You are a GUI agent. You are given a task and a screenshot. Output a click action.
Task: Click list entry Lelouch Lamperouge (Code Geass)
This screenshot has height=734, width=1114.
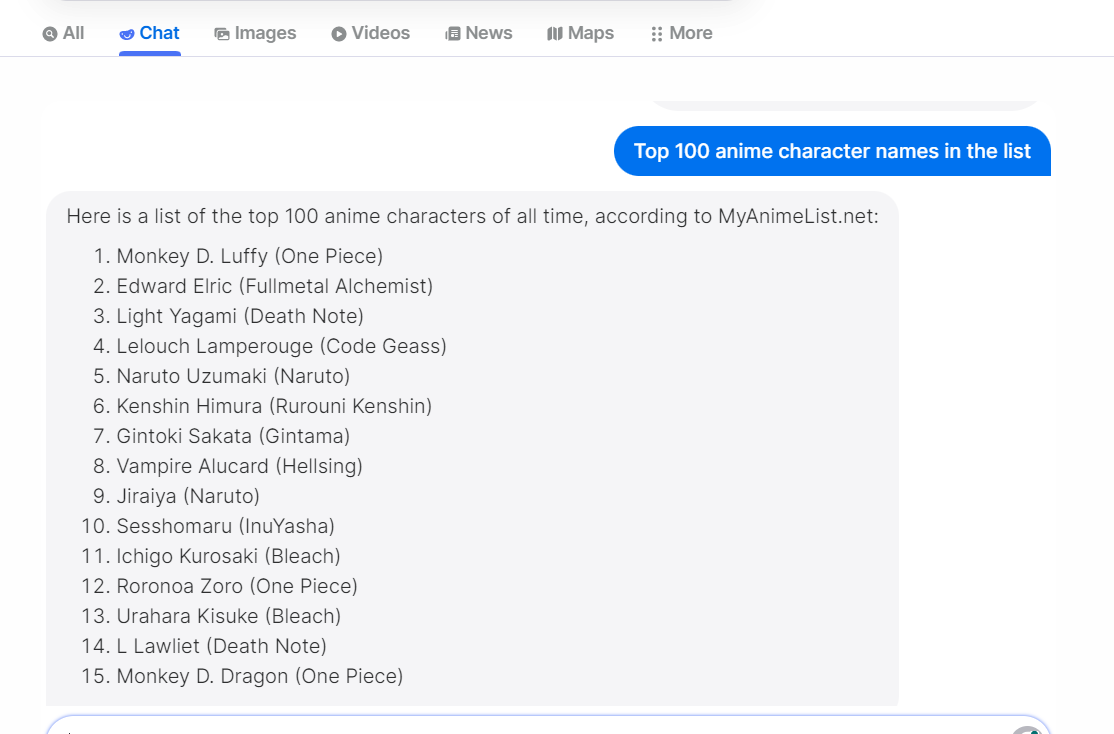[x=281, y=346]
